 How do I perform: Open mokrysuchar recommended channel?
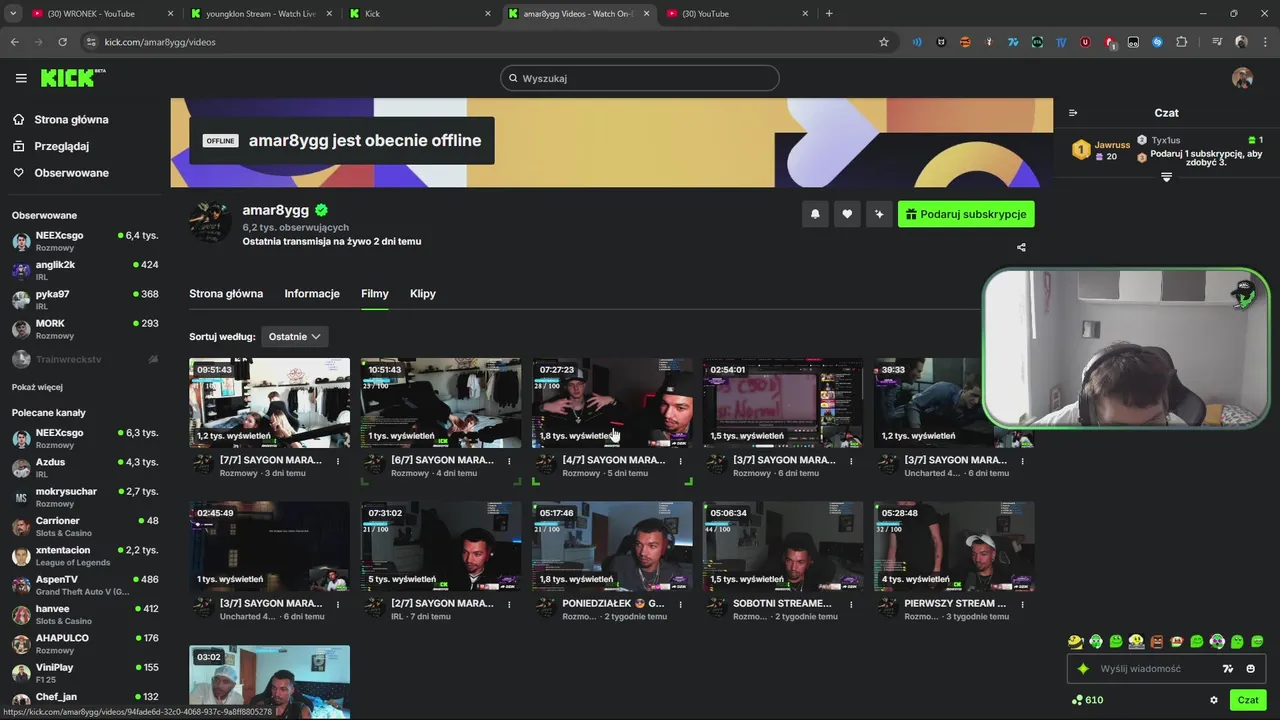[x=85, y=497]
